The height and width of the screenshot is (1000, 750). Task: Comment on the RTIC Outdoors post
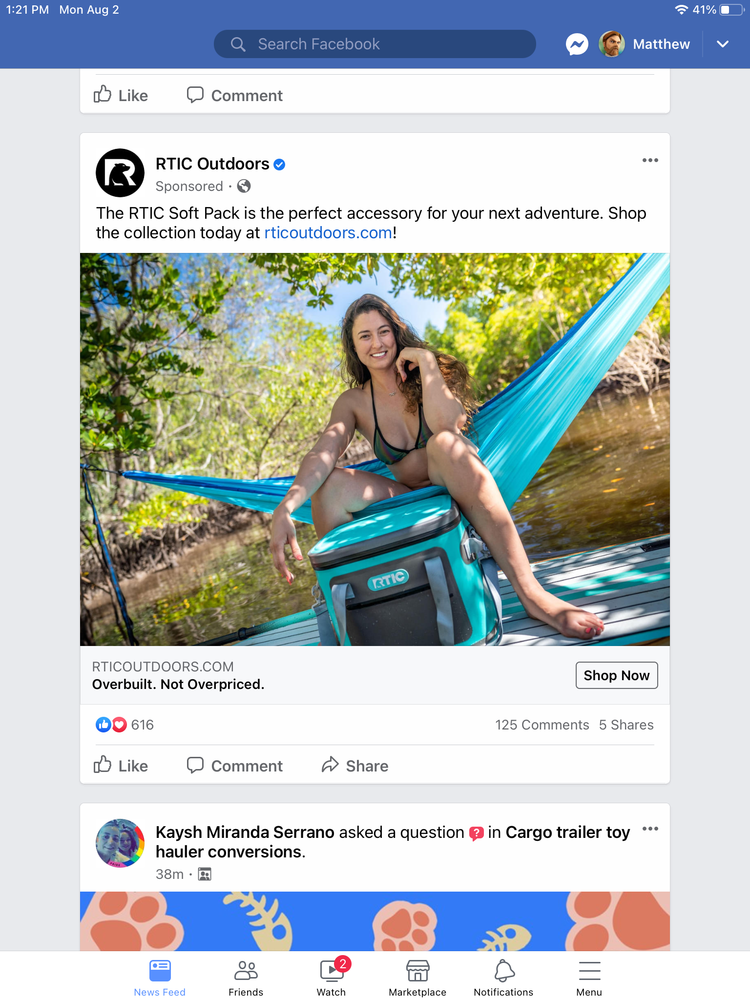pyautogui.click(x=235, y=766)
